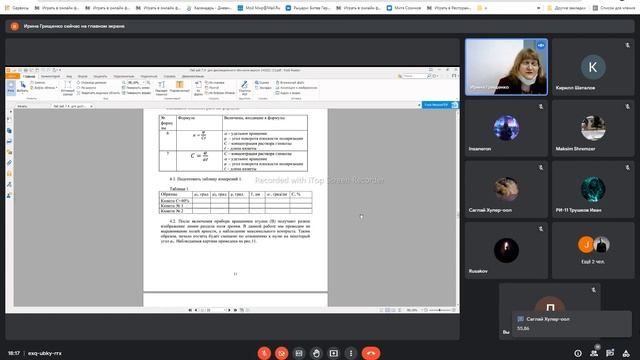Screen dimensions: 640x360
Task: Open the Список для чтения reading list
Action: click(615, 8)
